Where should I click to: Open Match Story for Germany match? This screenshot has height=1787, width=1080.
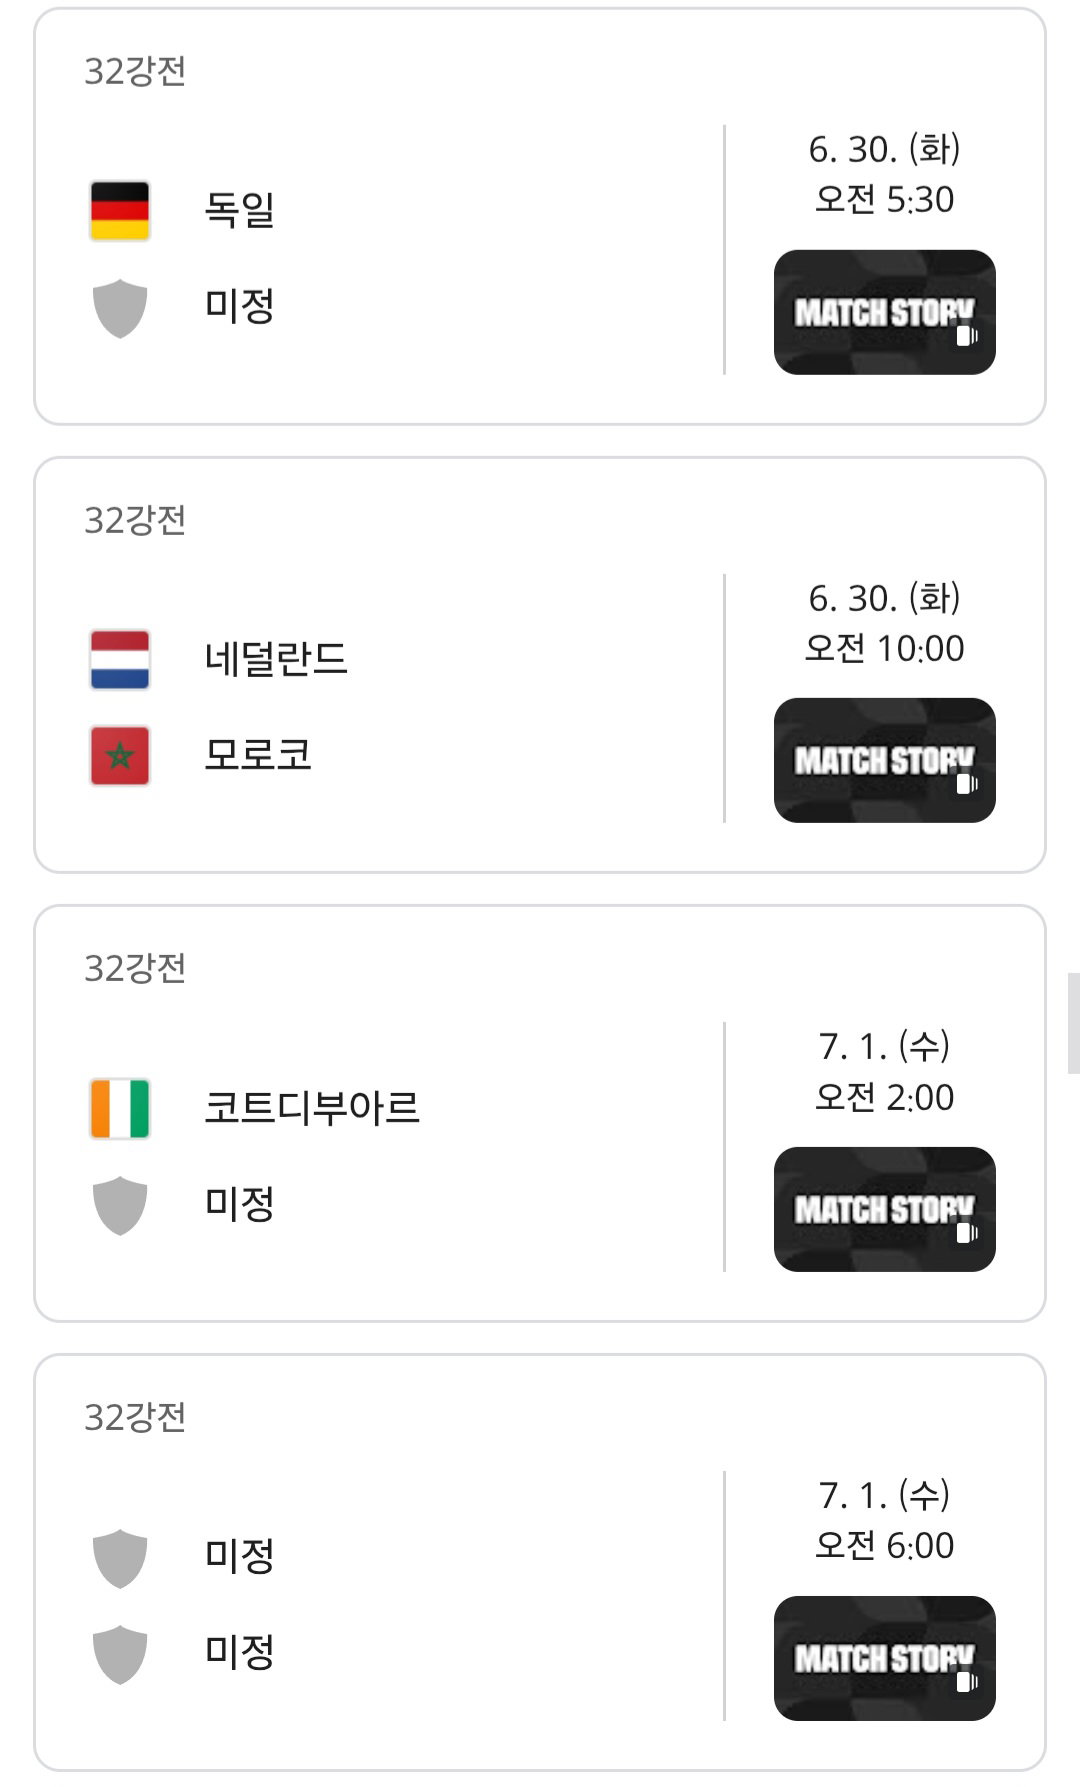click(x=885, y=312)
